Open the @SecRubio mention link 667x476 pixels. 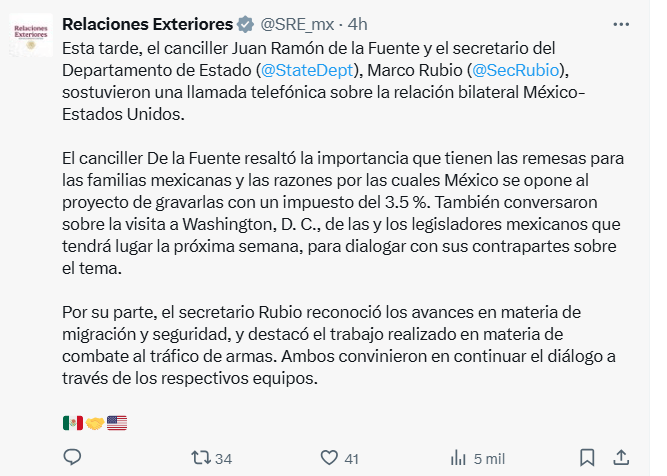coord(513,70)
